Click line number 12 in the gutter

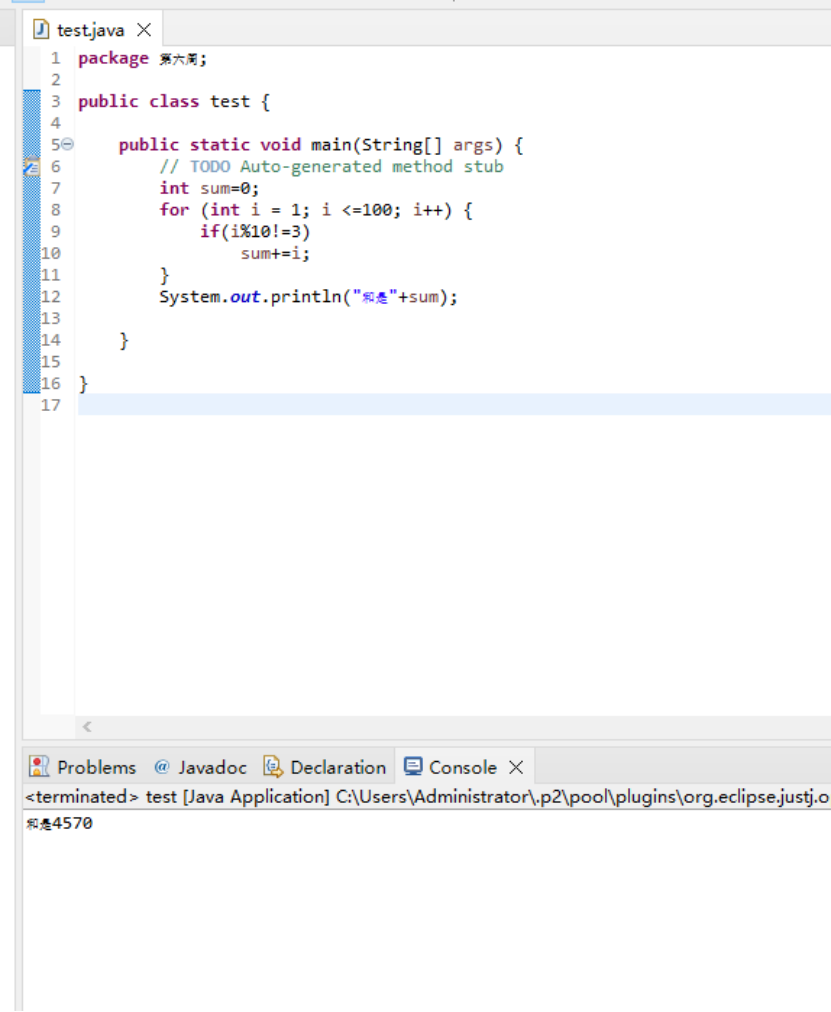tap(51, 297)
